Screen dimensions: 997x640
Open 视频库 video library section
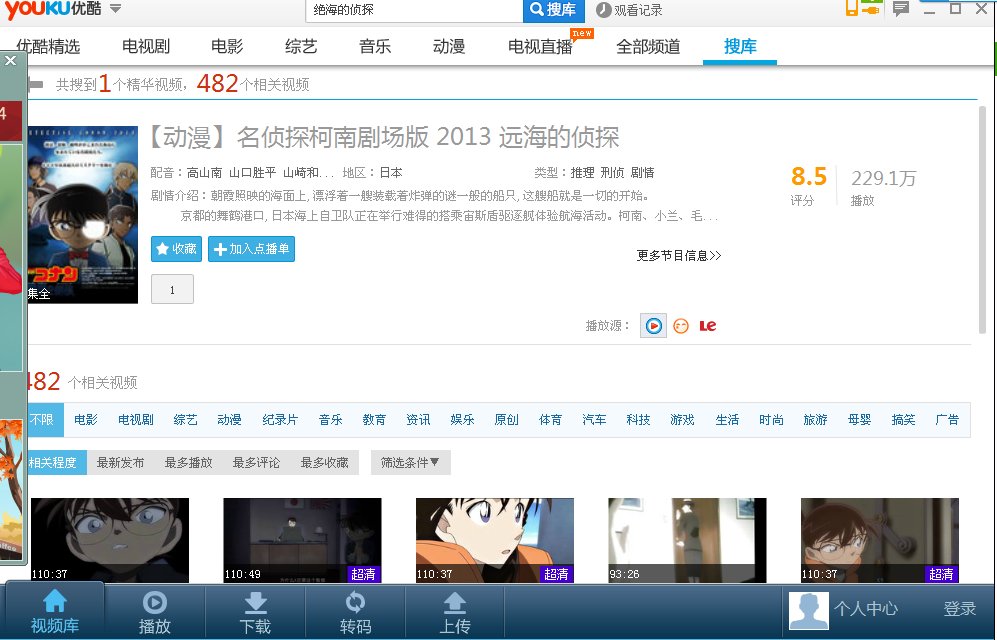tap(55, 611)
